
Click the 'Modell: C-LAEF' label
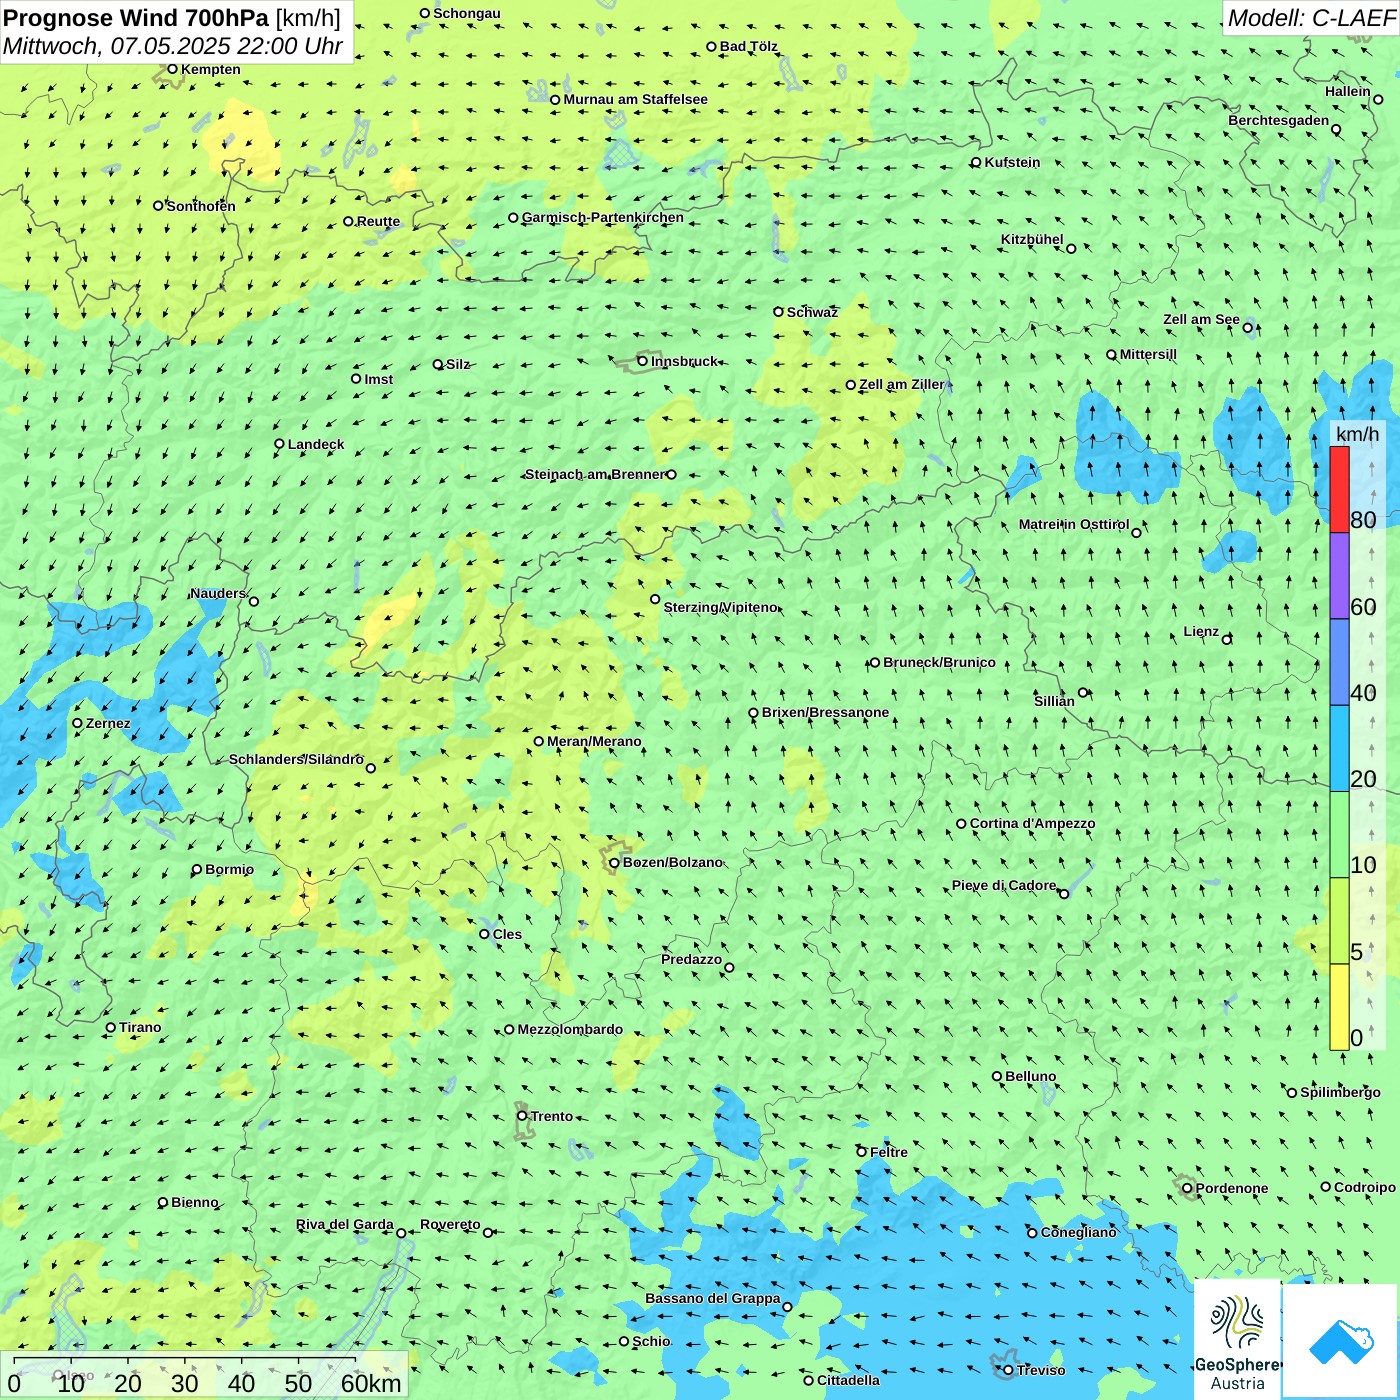[x=1311, y=18]
